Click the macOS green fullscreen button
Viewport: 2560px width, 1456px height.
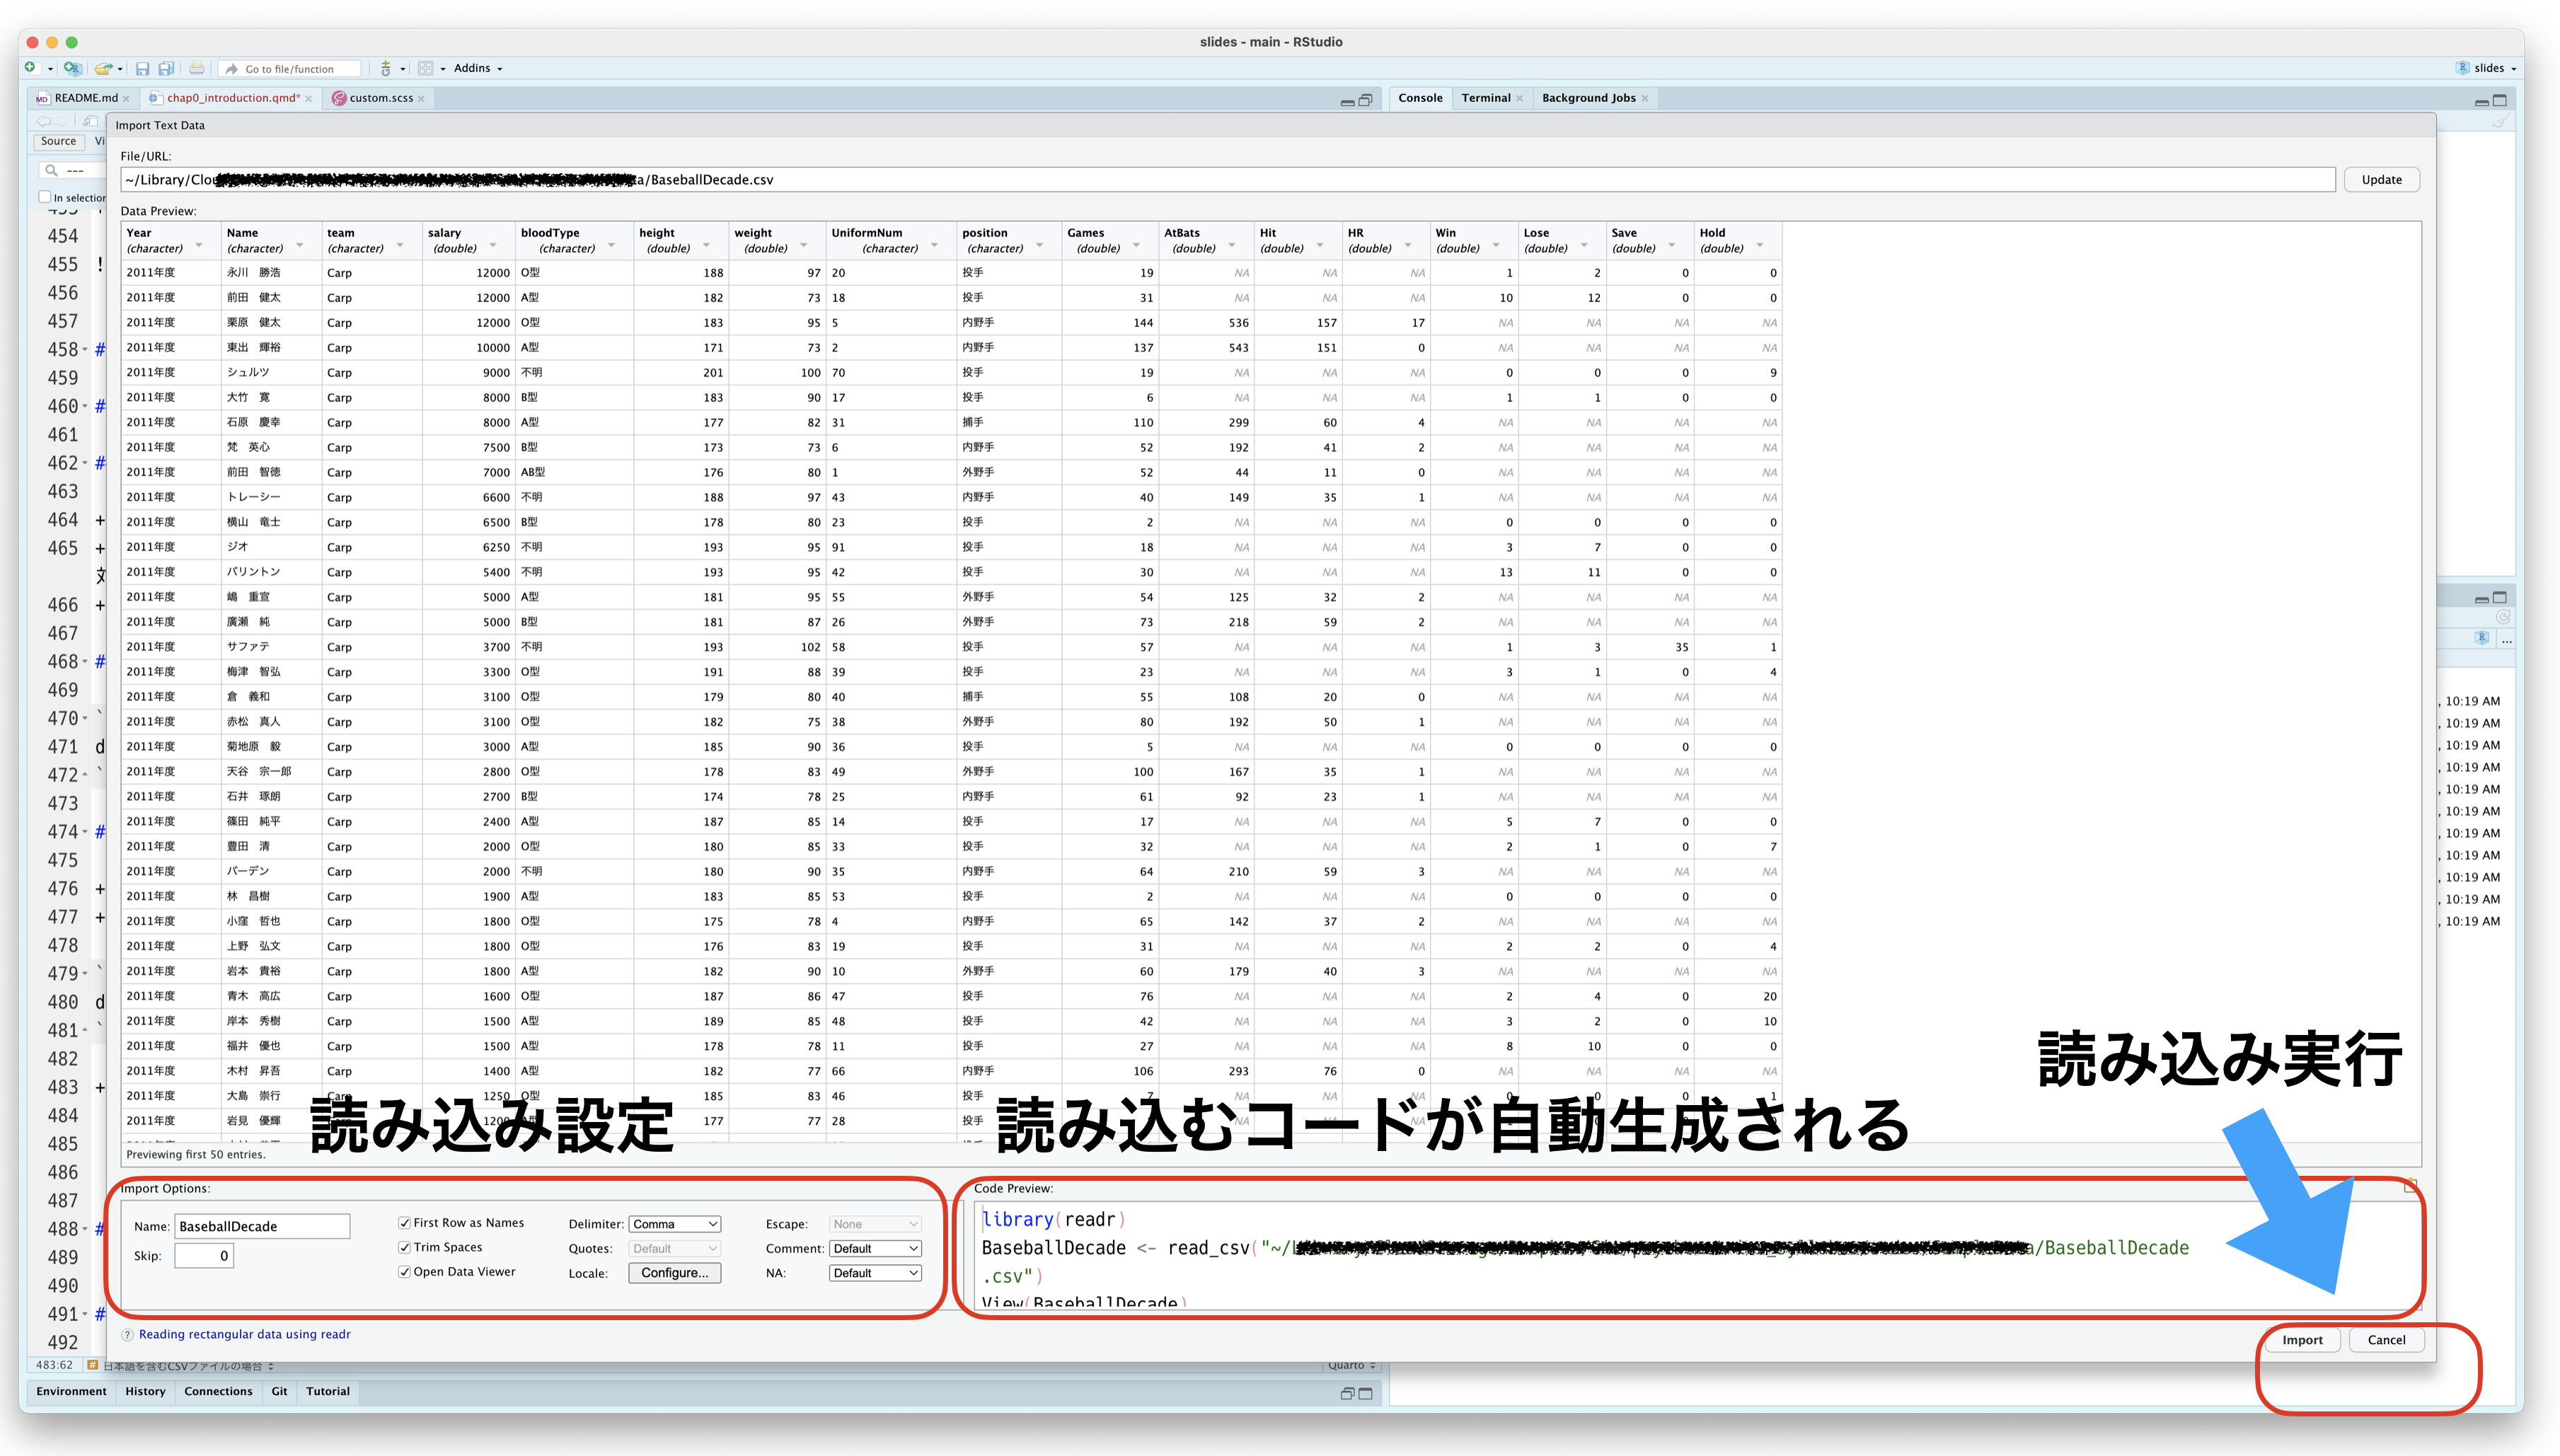click(x=71, y=42)
